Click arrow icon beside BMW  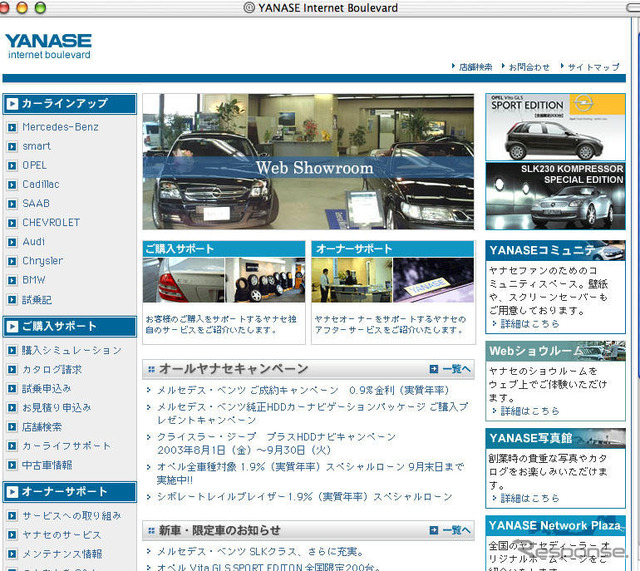point(12,280)
